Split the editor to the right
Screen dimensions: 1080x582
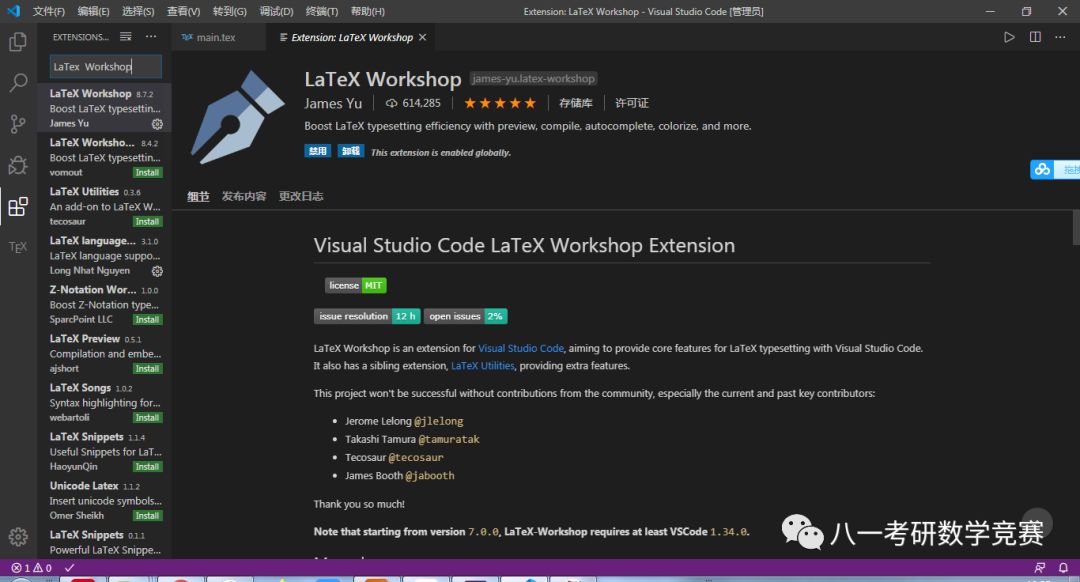1035,37
